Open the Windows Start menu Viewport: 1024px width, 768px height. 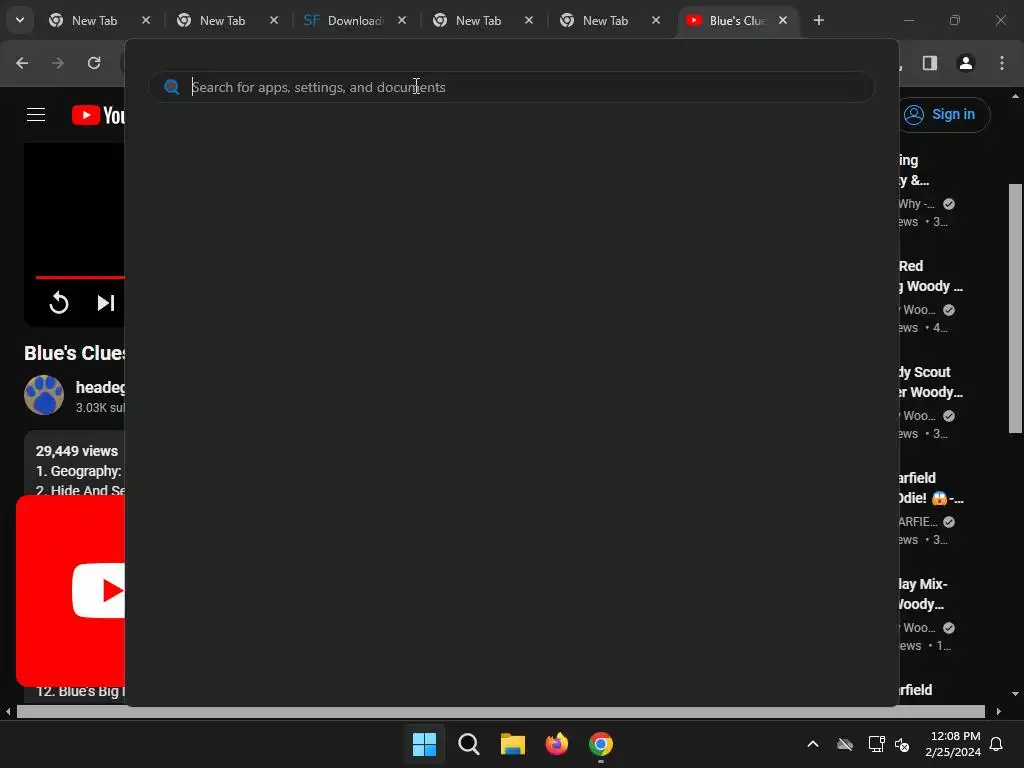pyautogui.click(x=424, y=744)
